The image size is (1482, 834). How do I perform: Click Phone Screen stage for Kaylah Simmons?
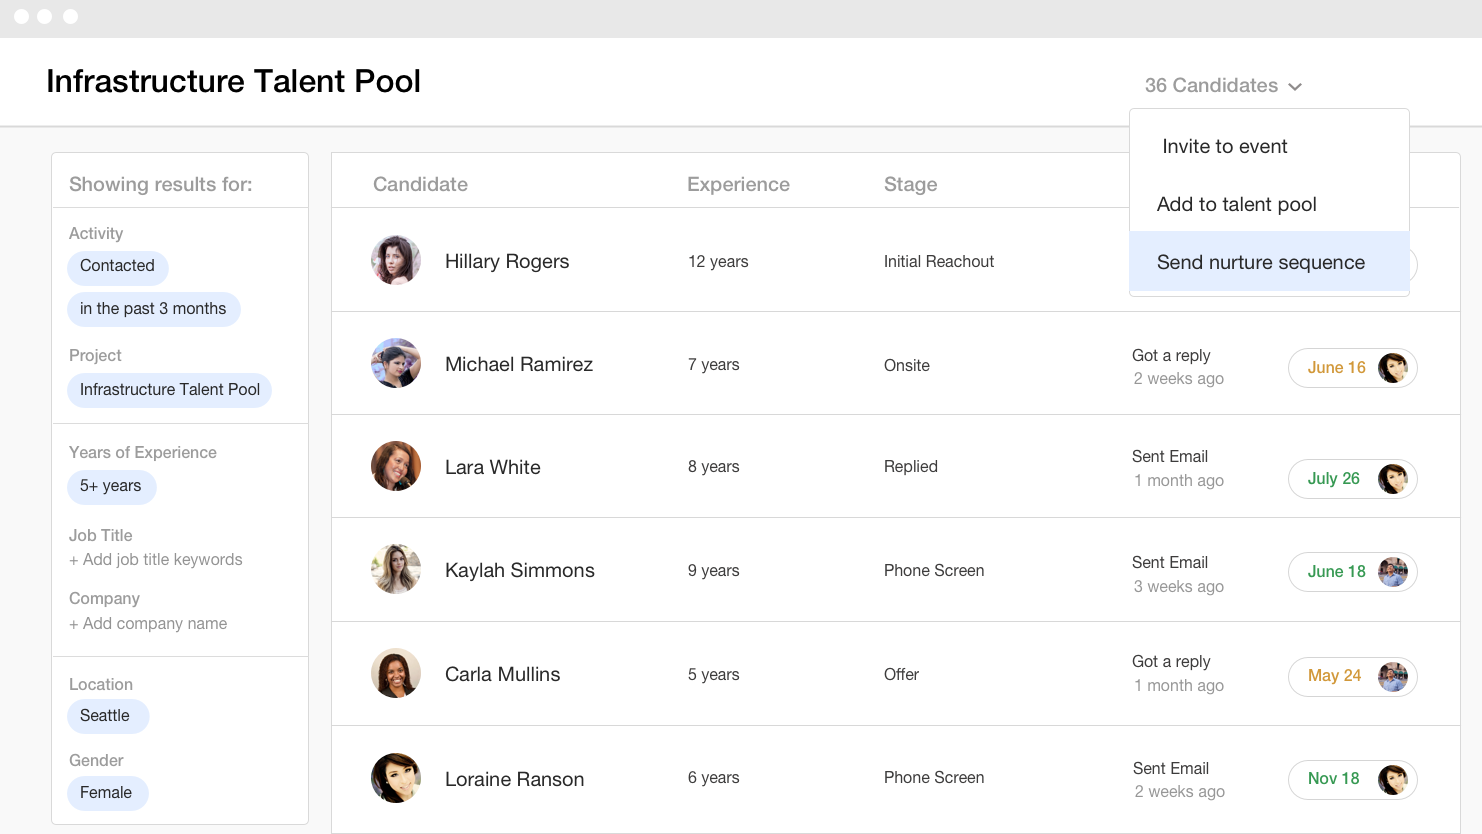(934, 570)
